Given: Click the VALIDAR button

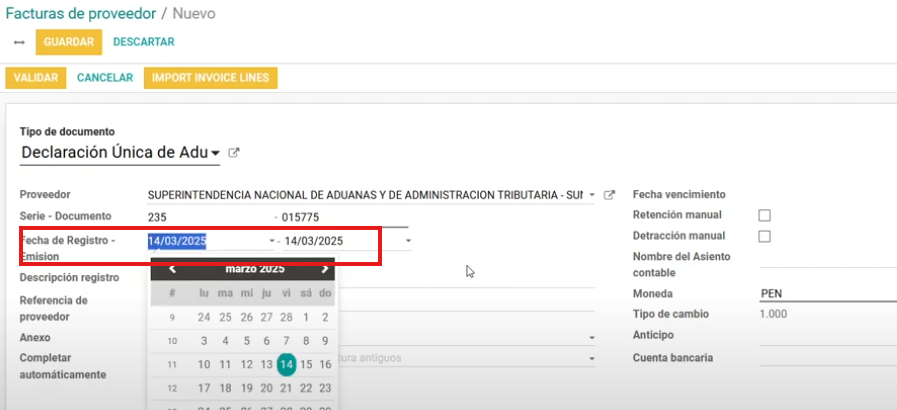Looking at the screenshot, I should pyautogui.click(x=35, y=78).
